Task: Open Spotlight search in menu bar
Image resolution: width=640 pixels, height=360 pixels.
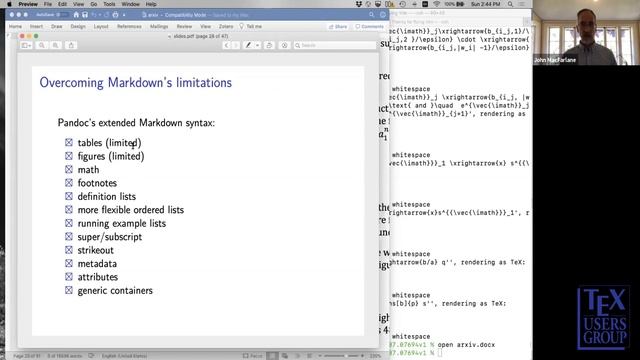Action: tap(510, 4)
